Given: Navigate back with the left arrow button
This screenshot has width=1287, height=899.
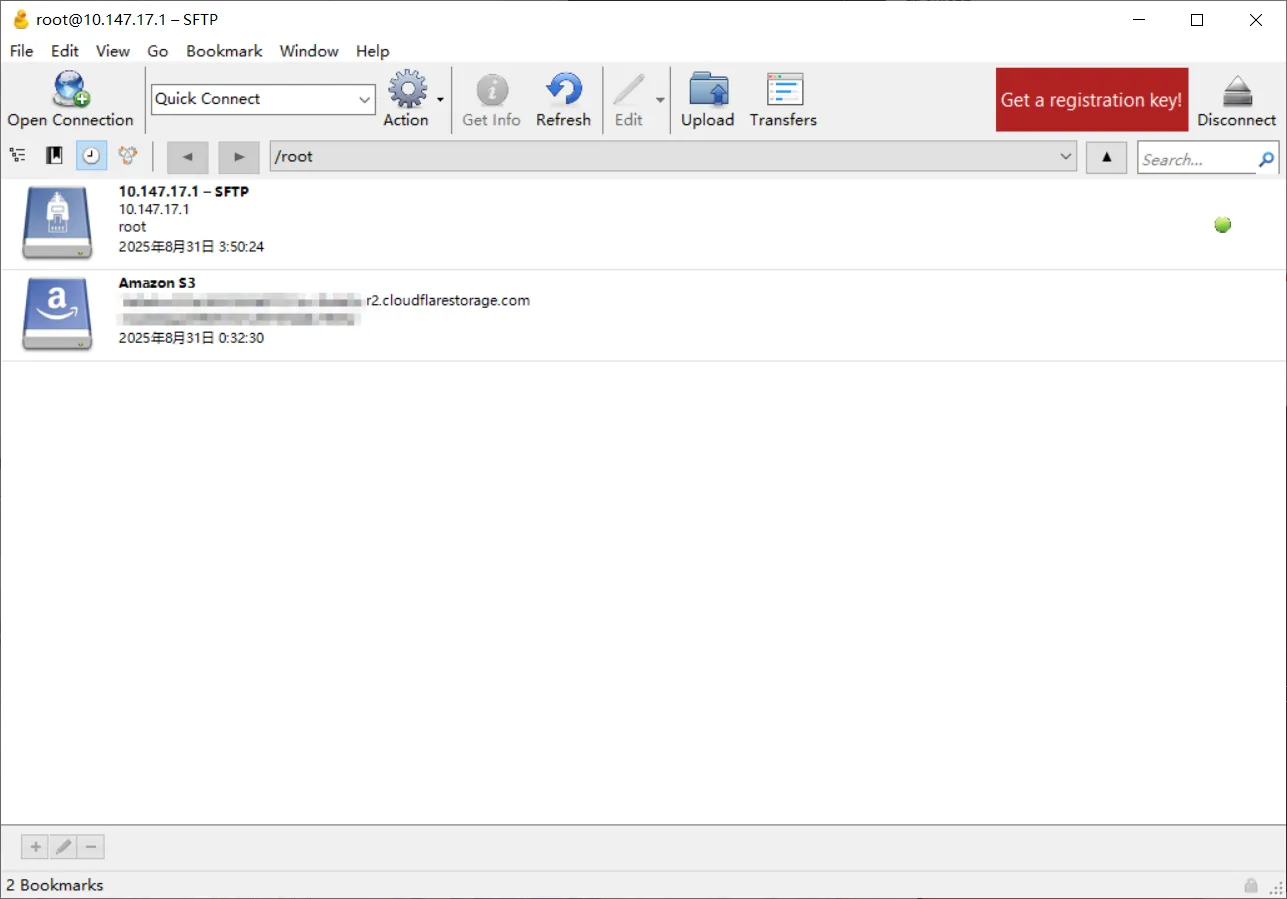Looking at the screenshot, I should (x=187, y=157).
